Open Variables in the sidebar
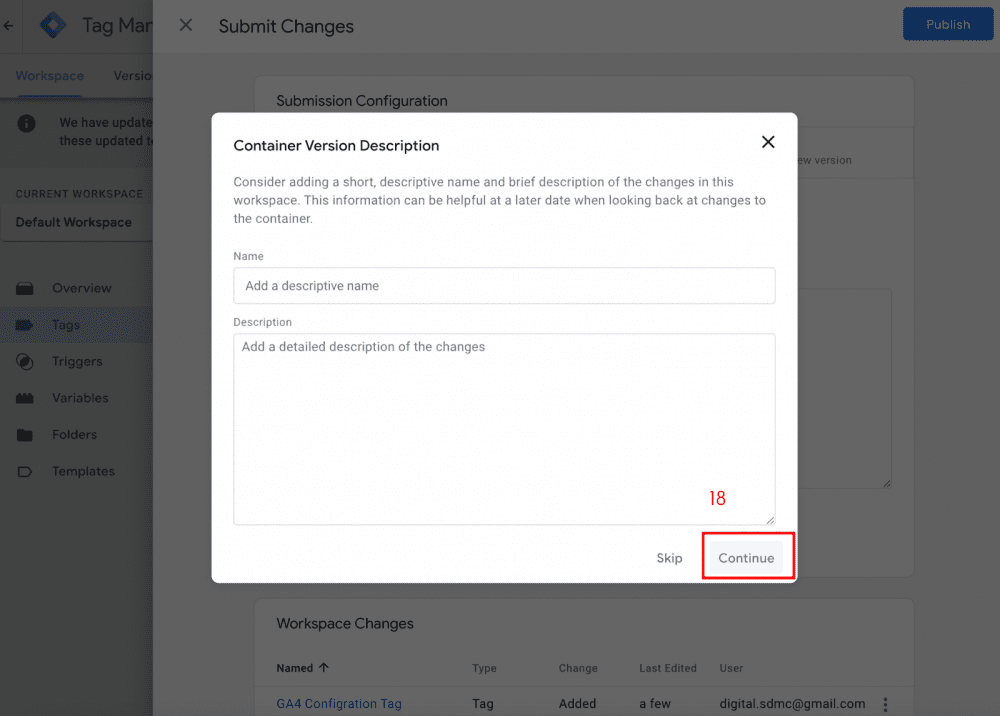The height and width of the screenshot is (716, 1000). click(x=80, y=398)
